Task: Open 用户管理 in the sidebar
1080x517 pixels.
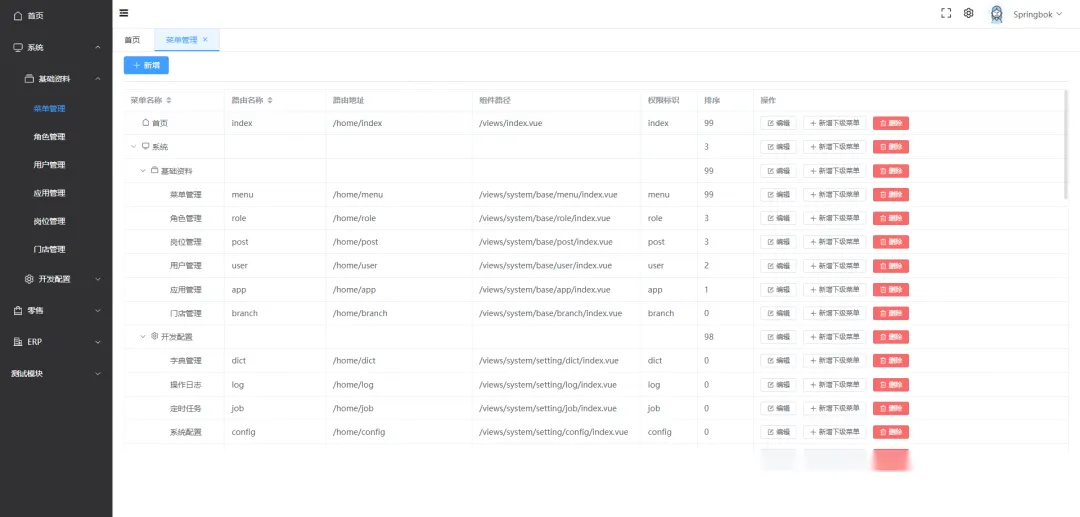Action: point(50,165)
